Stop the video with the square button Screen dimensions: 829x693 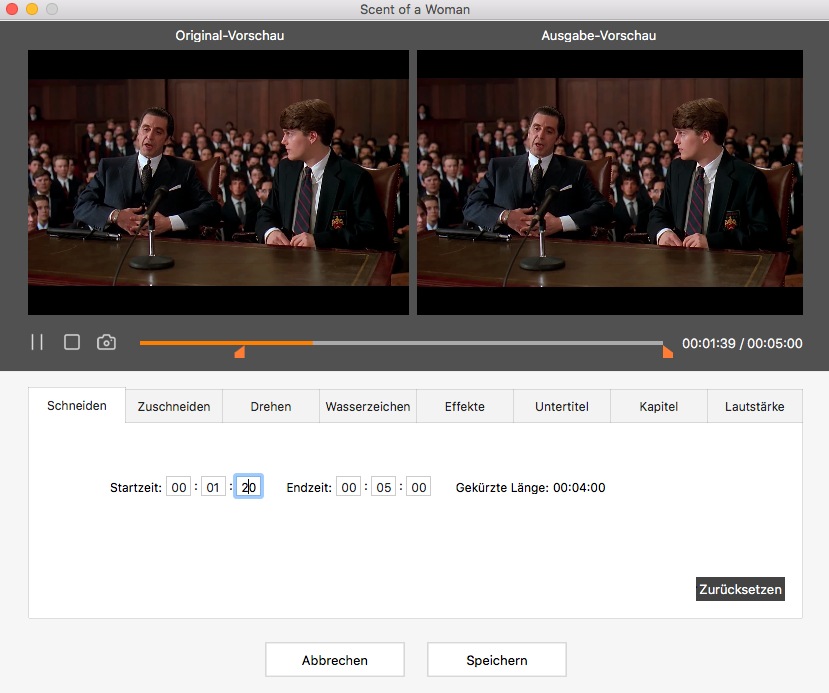pos(72,342)
